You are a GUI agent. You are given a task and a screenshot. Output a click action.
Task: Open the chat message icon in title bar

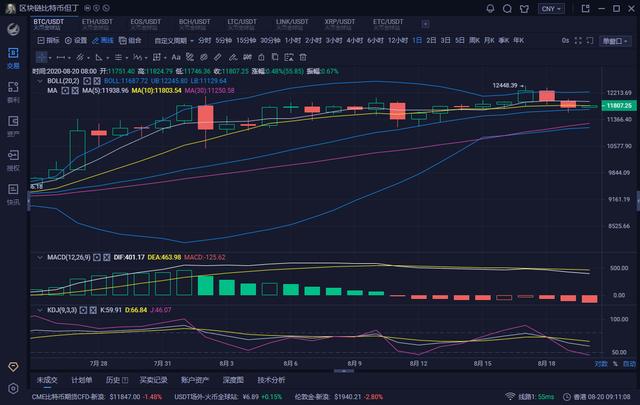[507, 9]
